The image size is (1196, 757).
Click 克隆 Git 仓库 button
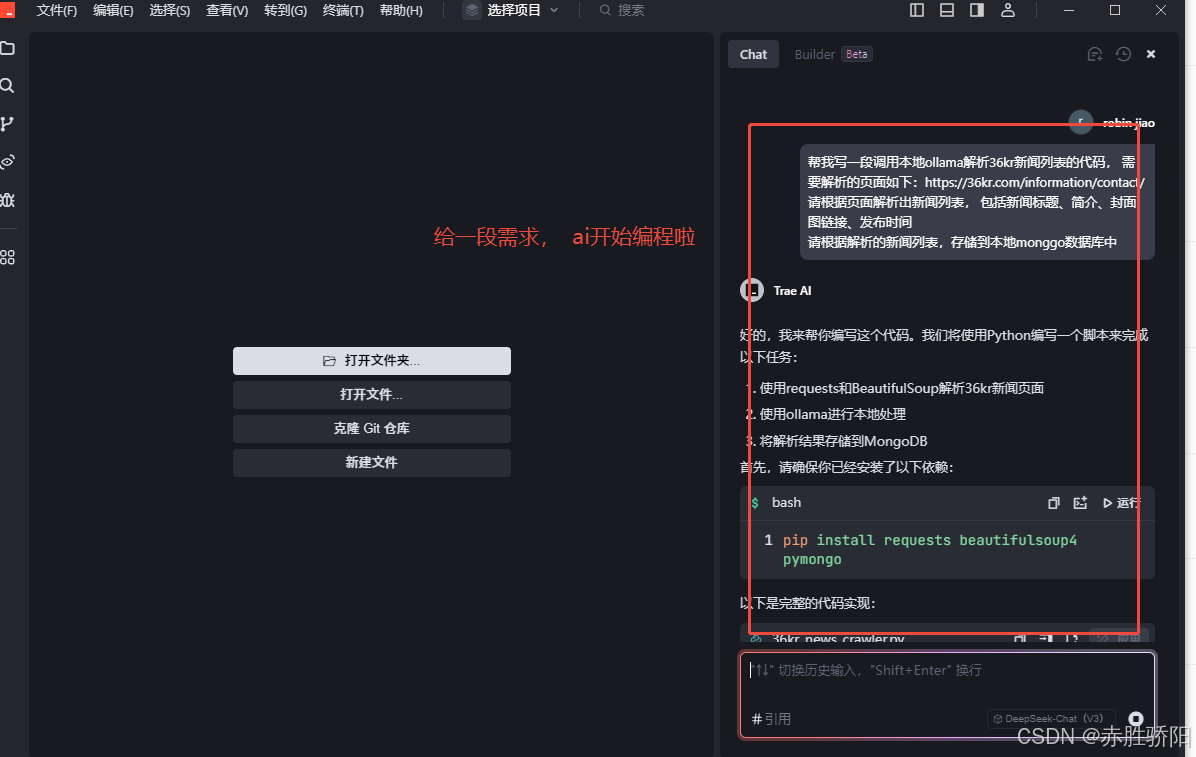click(x=371, y=428)
